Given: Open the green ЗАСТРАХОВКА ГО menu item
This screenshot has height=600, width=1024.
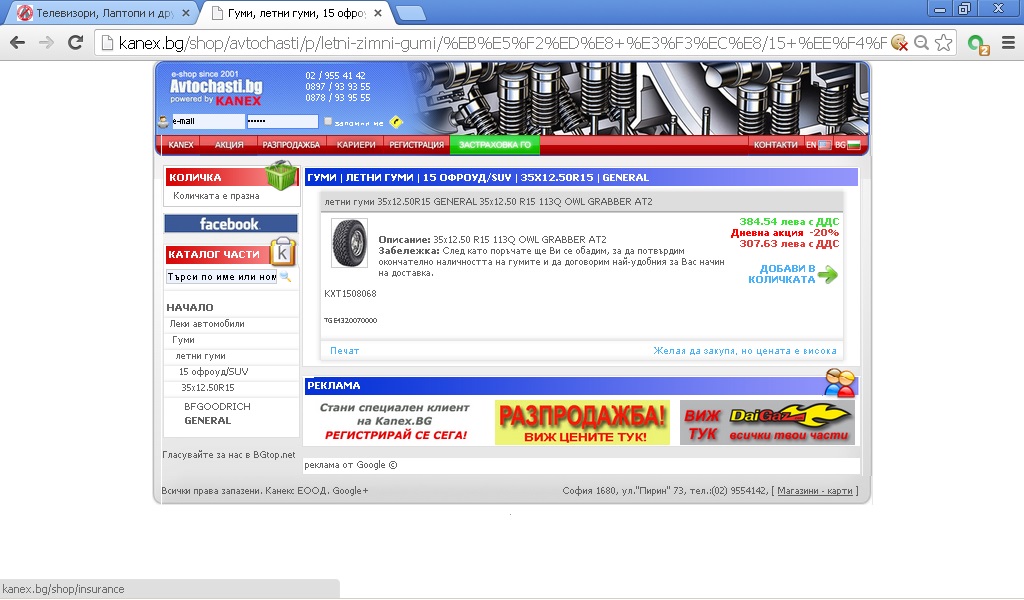Looking at the screenshot, I should click(x=494, y=145).
